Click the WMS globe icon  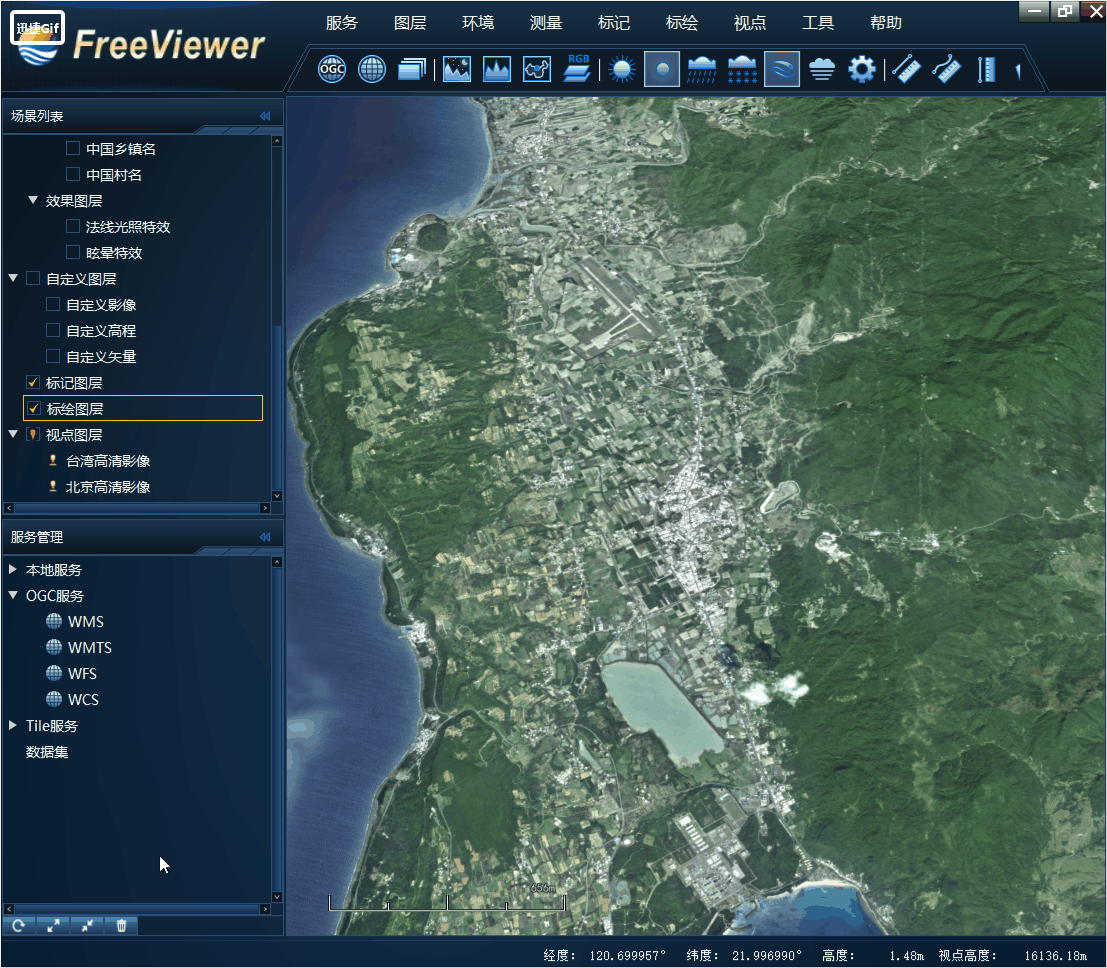pyautogui.click(x=54, y=621)
